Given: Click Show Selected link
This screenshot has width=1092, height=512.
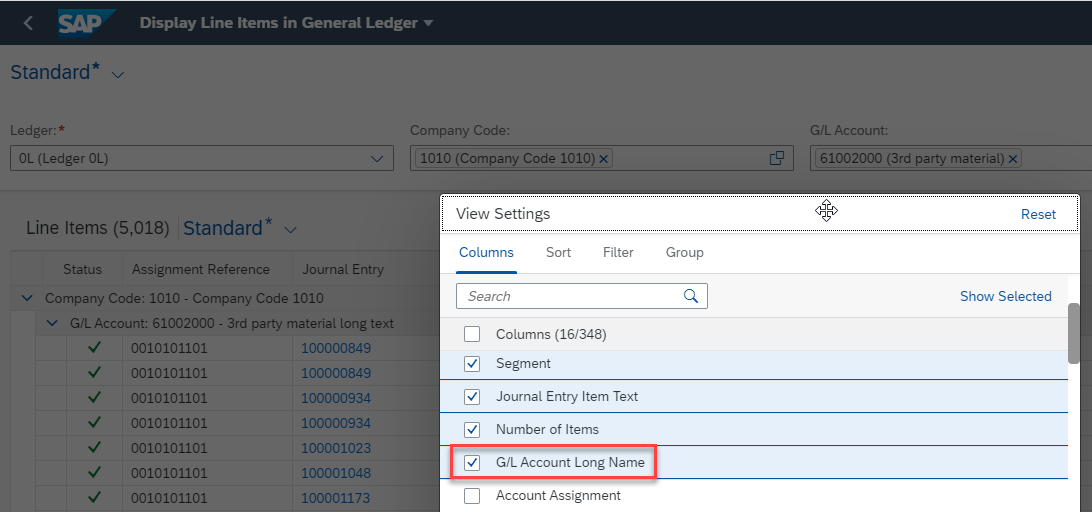Looking at the screenshot, I should (x=1006, y=296).
